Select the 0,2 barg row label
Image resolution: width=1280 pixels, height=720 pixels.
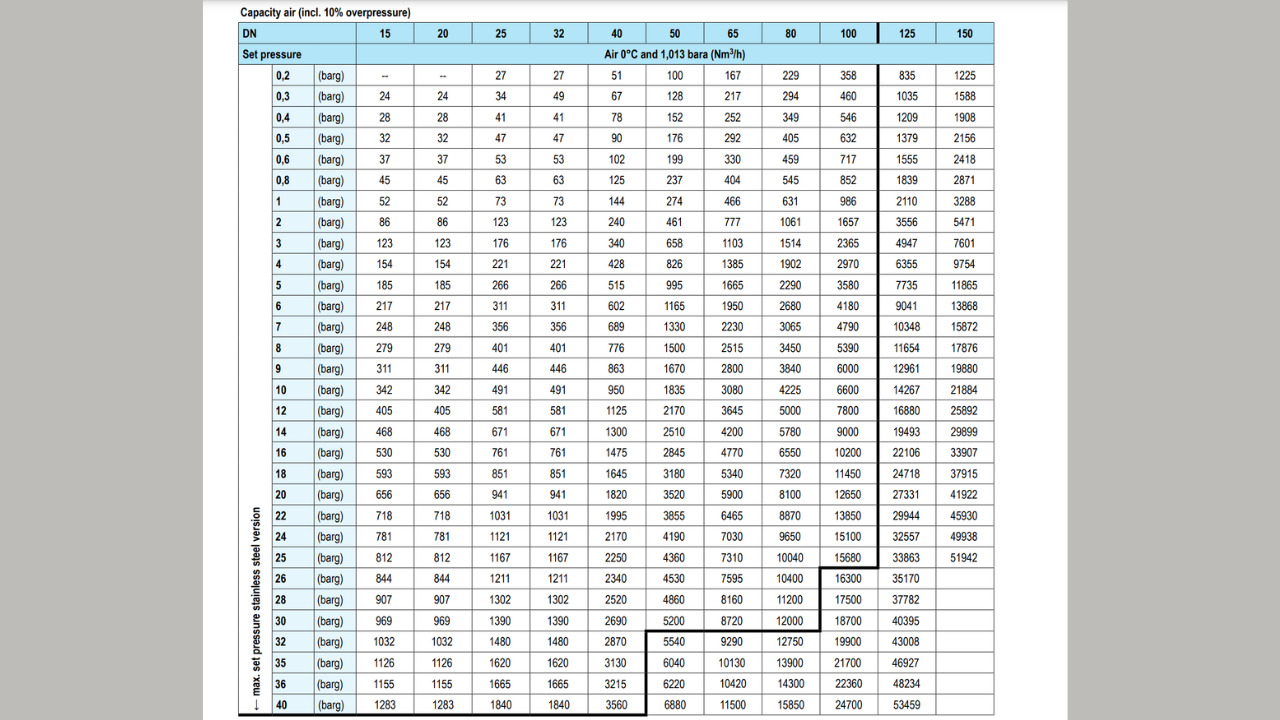(x=283, y=75)
